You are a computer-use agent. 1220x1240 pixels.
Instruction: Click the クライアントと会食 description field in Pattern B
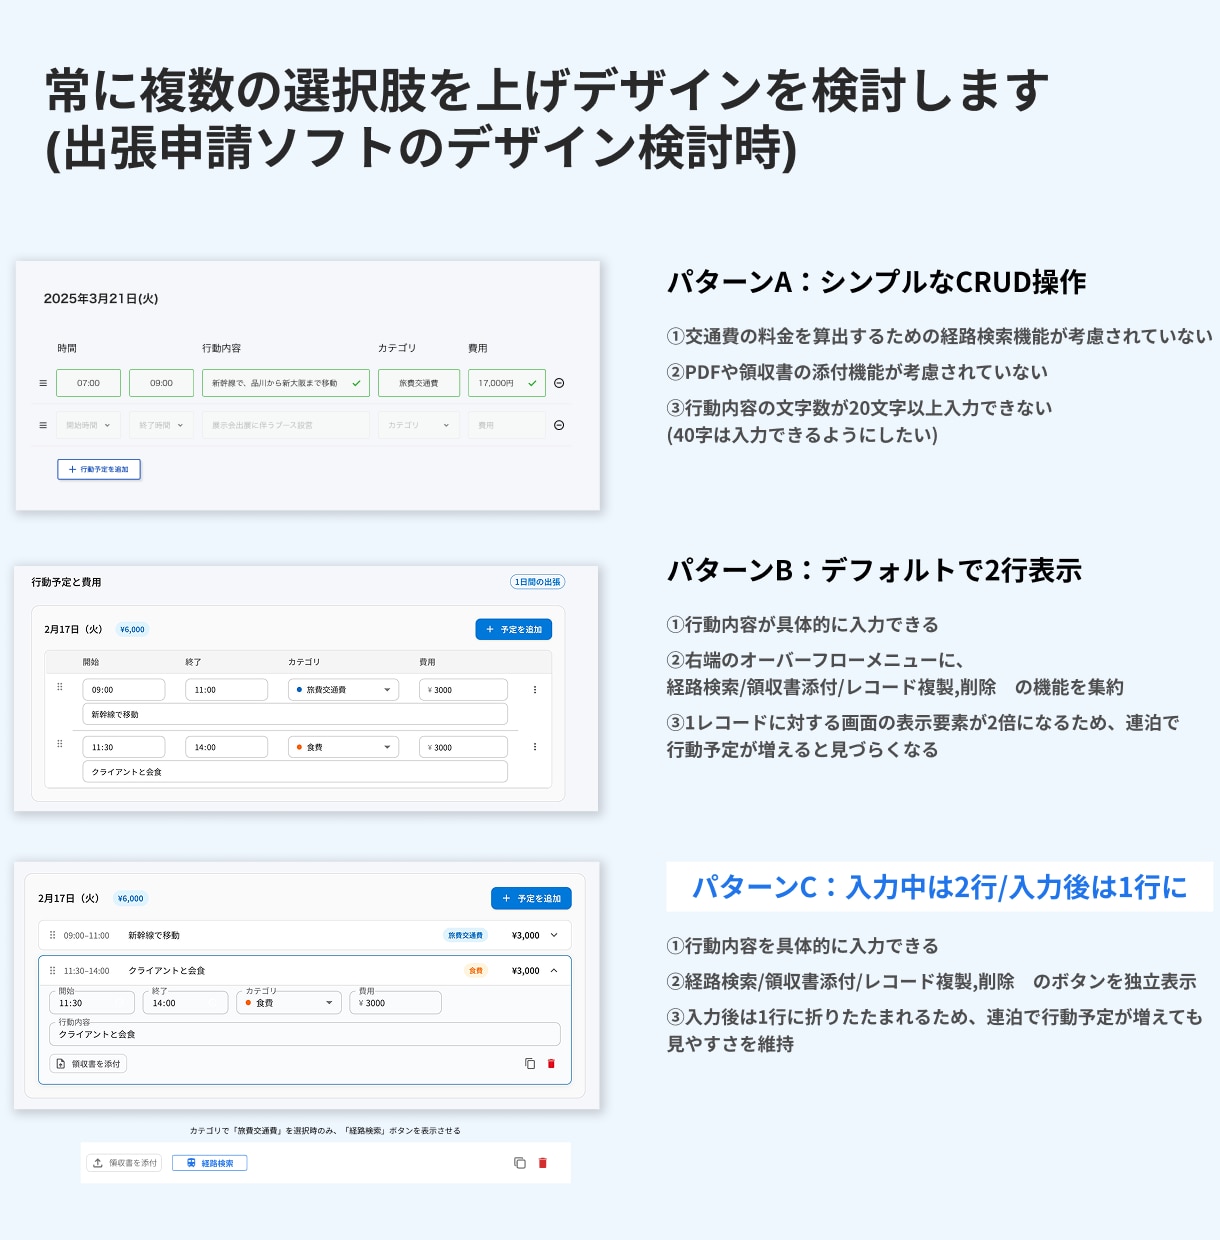click(295, 771)
